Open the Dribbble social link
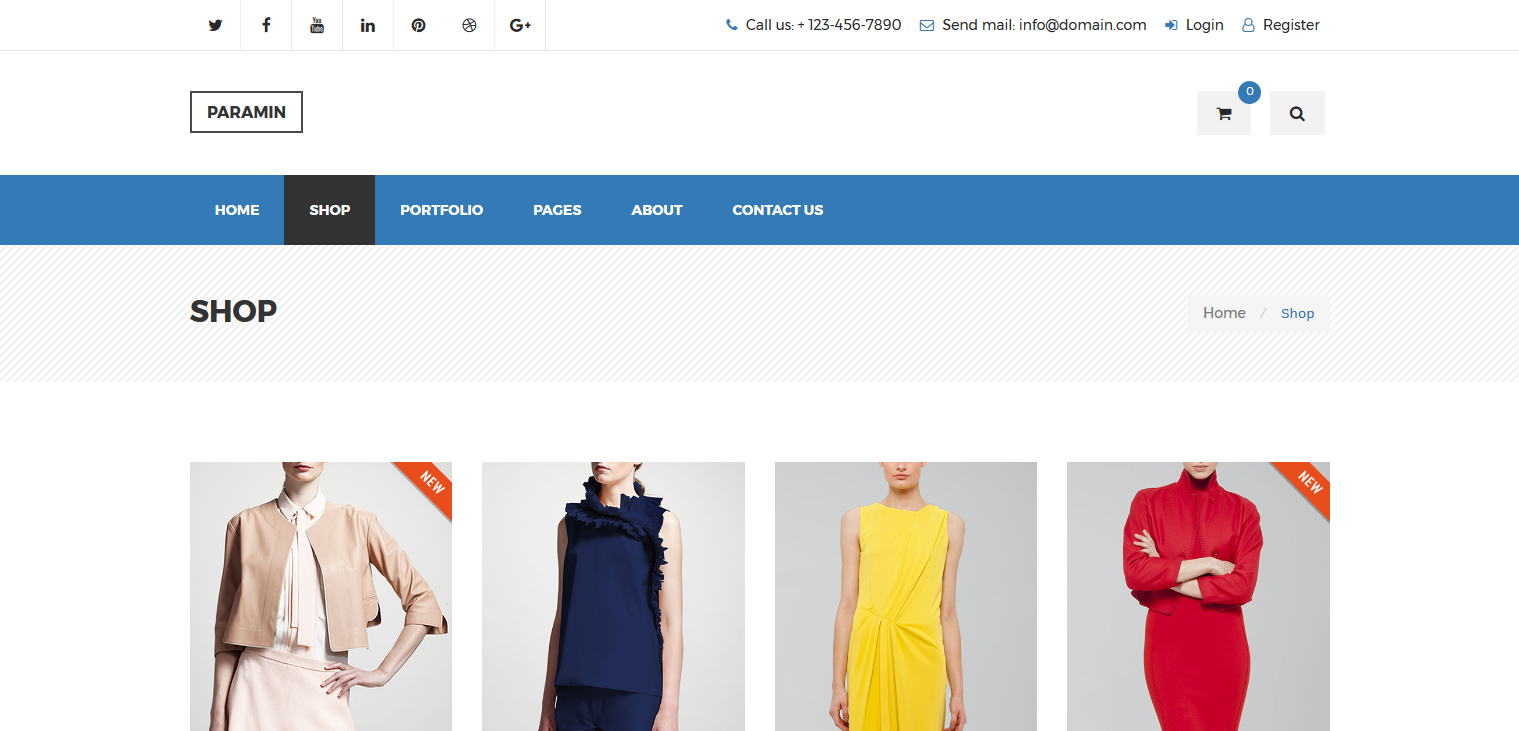Viewport: 1519px width, 731px height. [469, 25]
